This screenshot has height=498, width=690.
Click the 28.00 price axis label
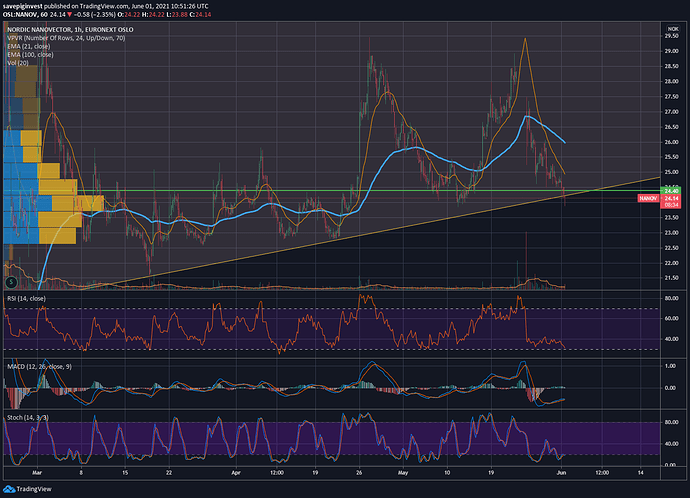tap(672, 81)
